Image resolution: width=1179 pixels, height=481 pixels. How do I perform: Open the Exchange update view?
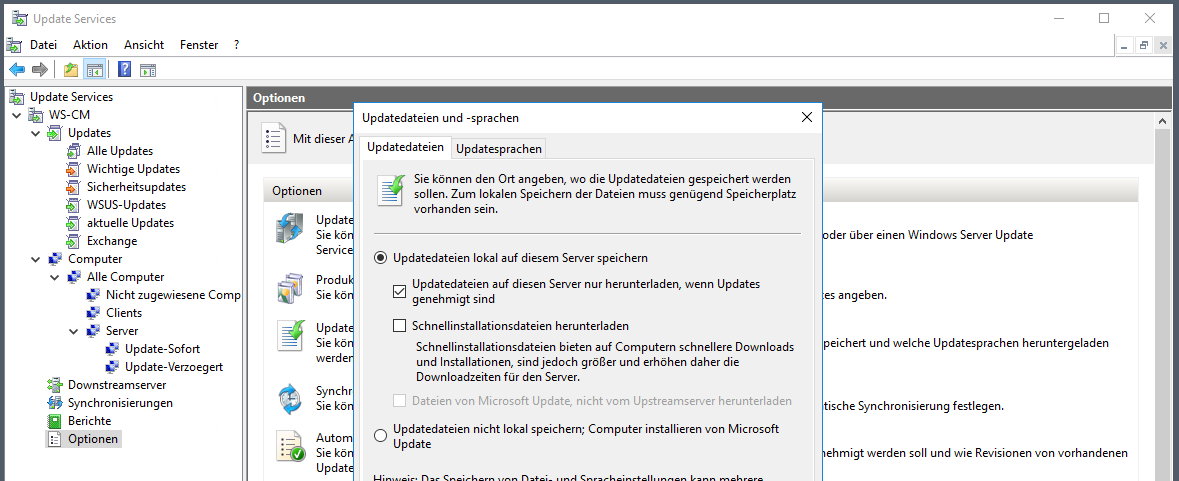pyautogui.click(x=112, y=241)
